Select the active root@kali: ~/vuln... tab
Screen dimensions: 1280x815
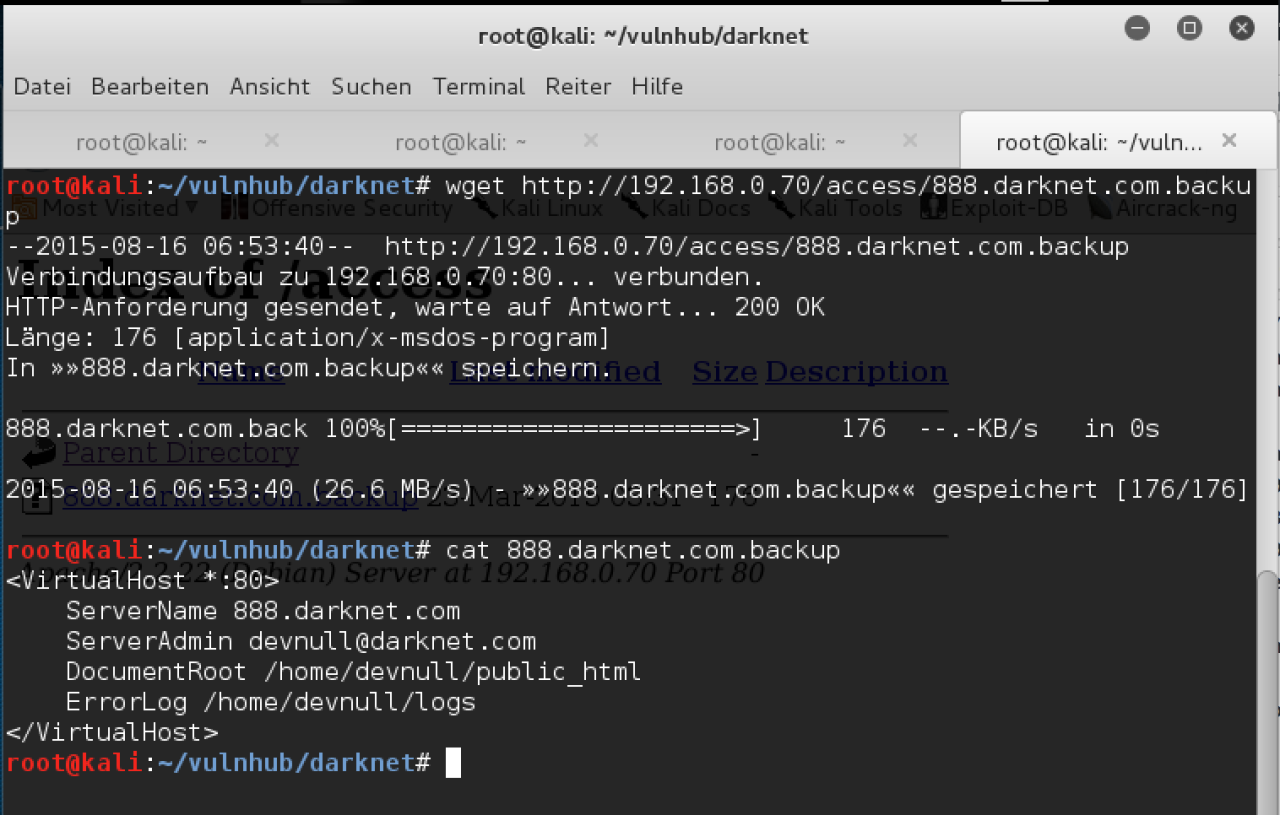pyautogui.click(x=1100, y=142)
